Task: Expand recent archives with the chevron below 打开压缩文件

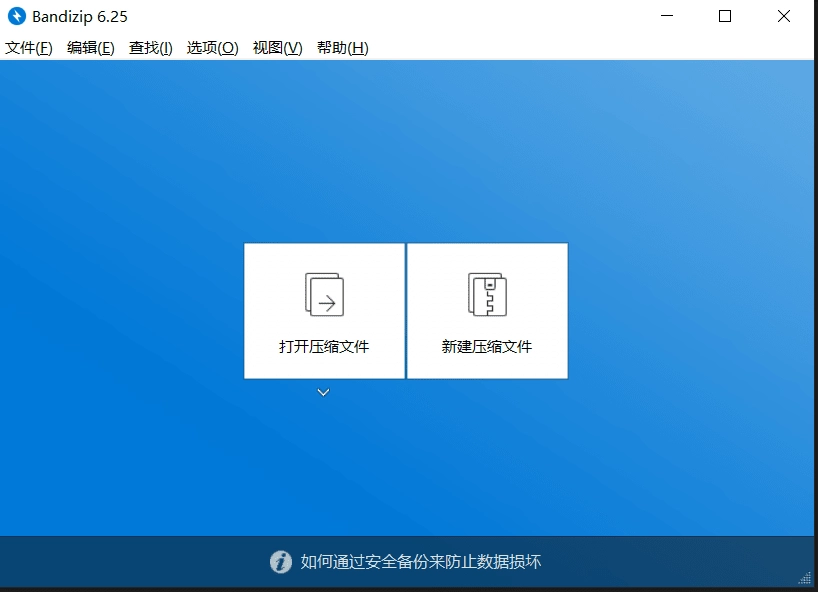Action: [x=323, y=392]
